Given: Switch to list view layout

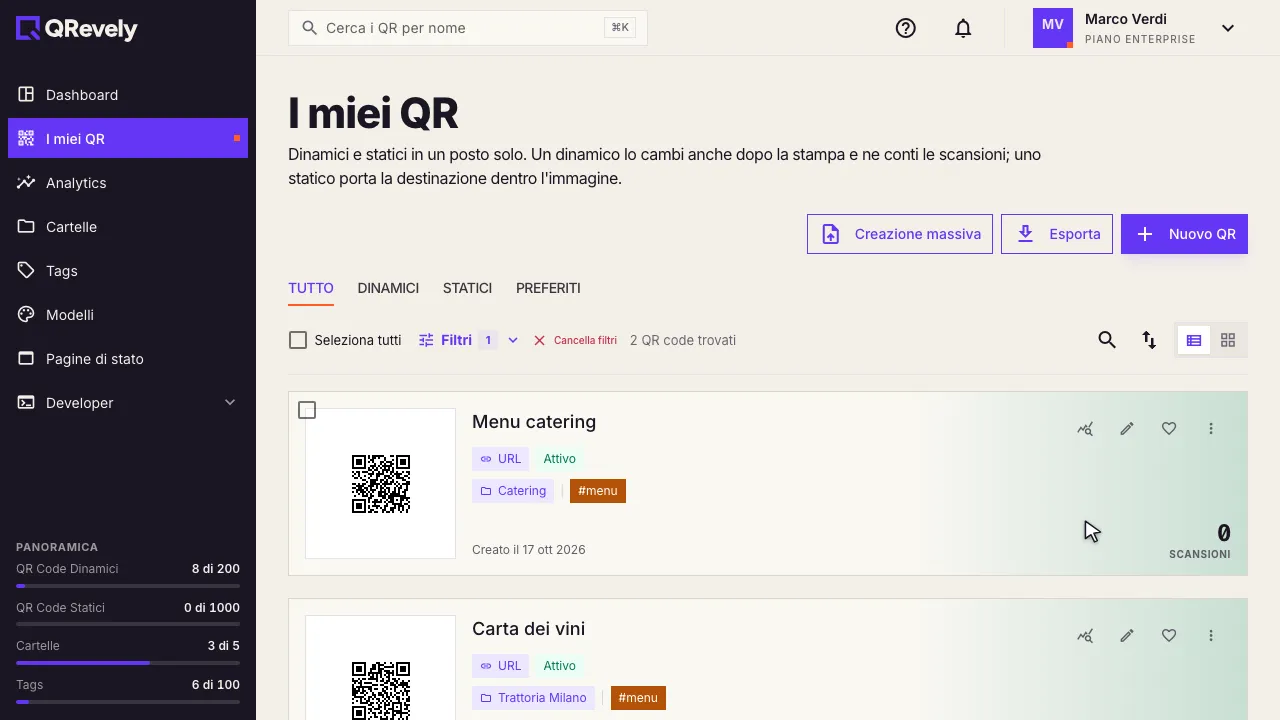Looking at the screenshot, I should point(1194,340).
